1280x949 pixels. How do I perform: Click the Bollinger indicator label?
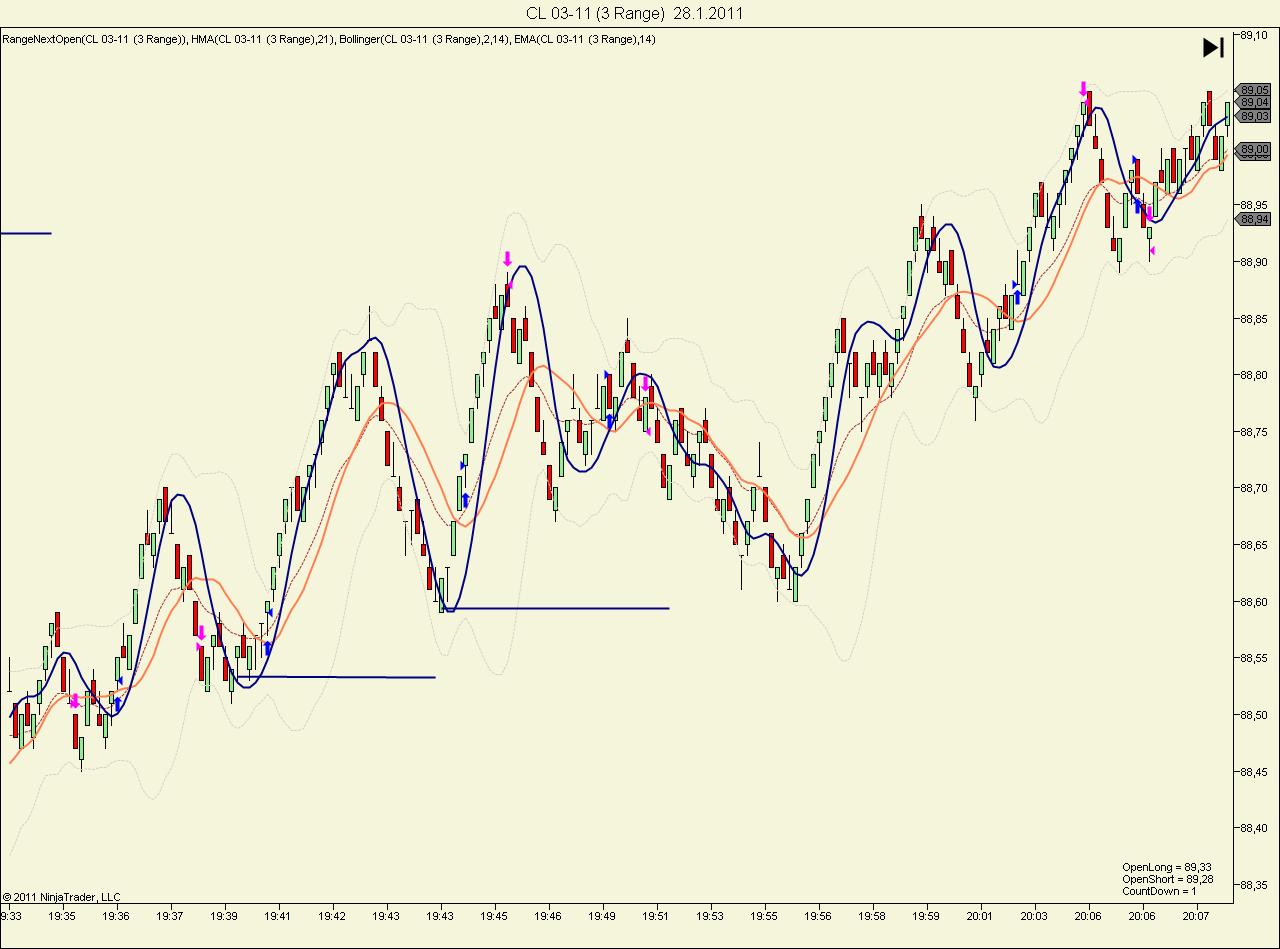coord(426,39)
